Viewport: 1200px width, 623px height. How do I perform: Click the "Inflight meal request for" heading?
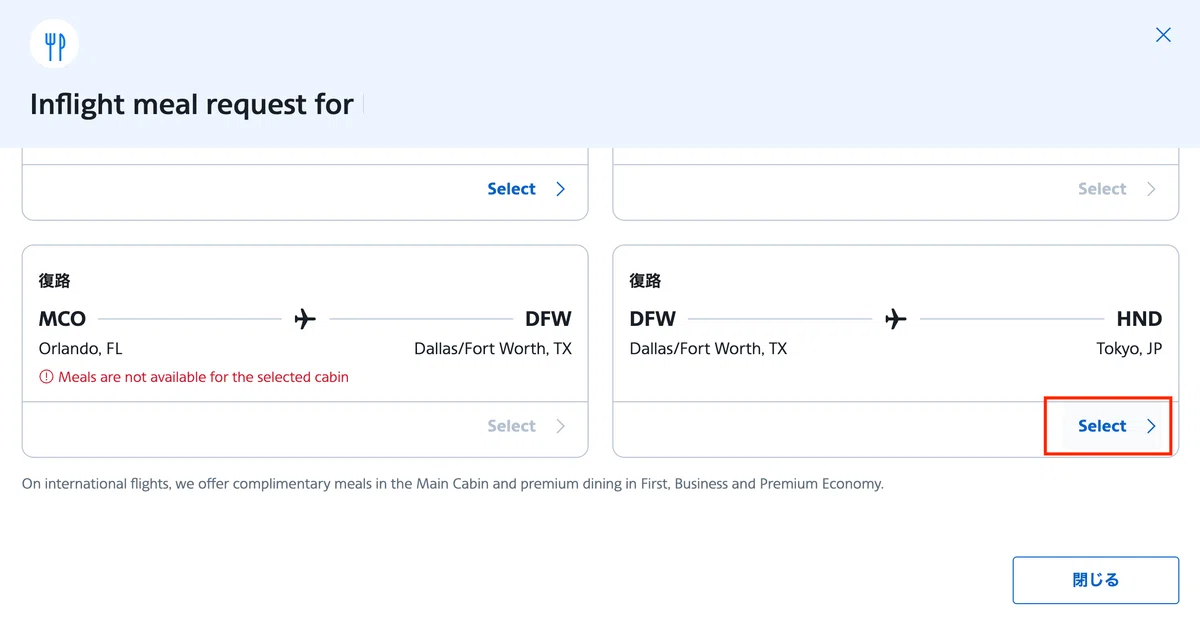[192, 104]
